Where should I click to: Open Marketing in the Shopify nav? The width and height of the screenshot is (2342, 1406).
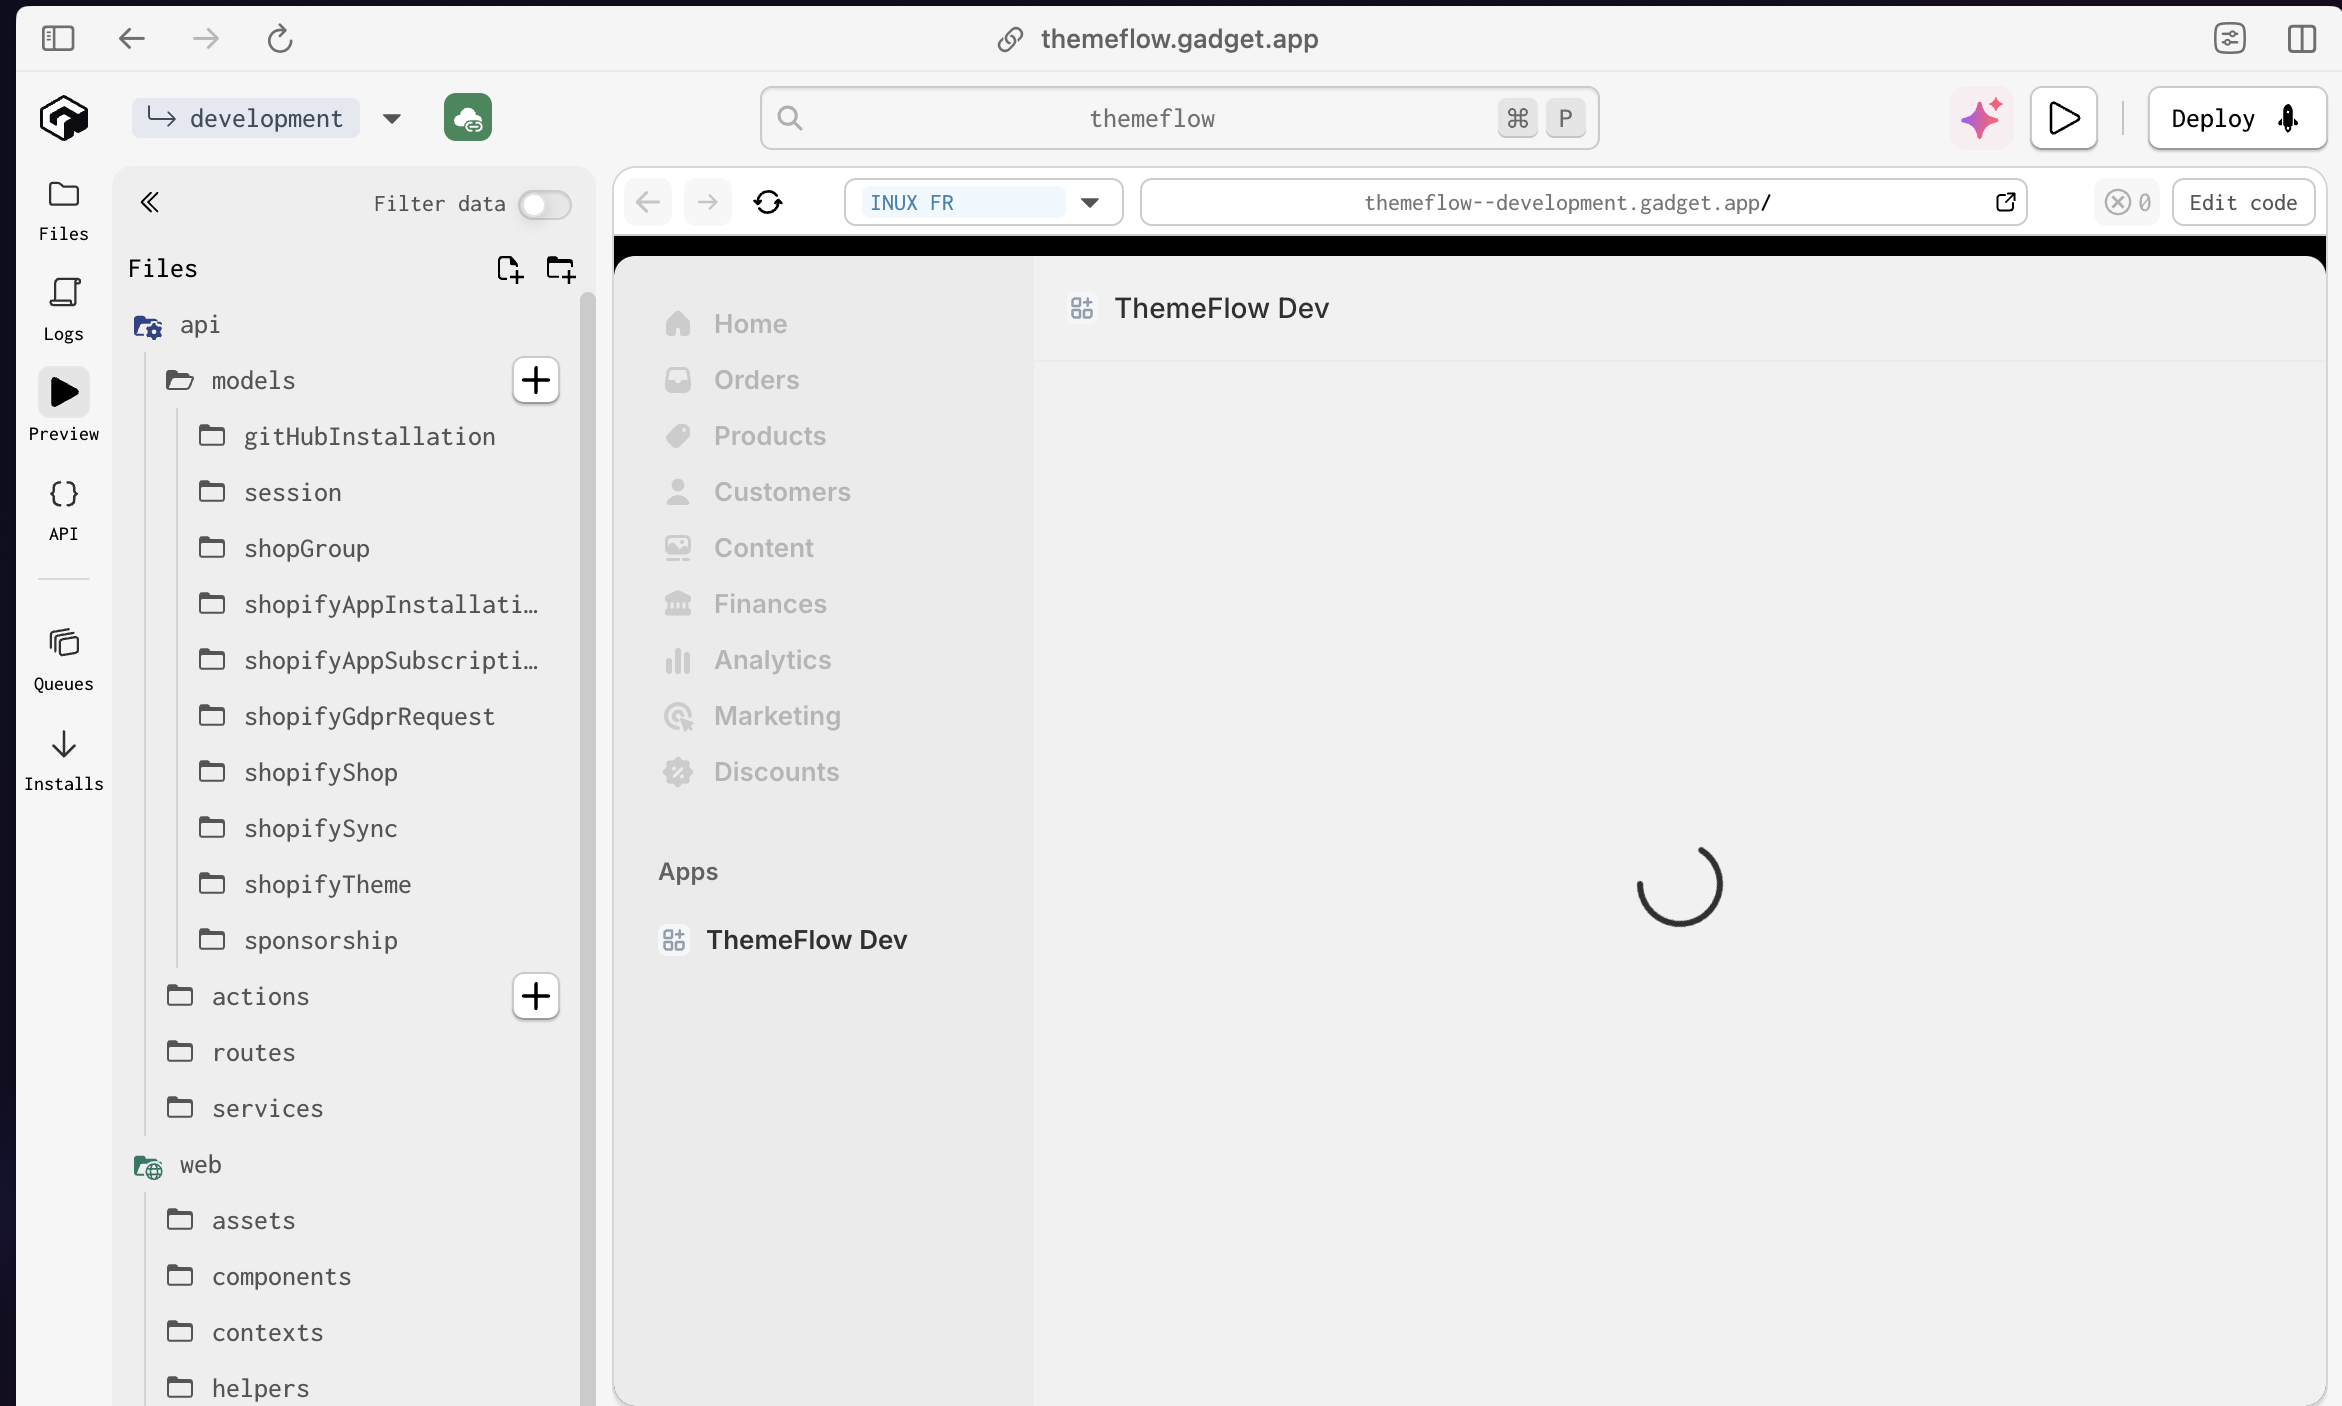click(x=777, y=716)
